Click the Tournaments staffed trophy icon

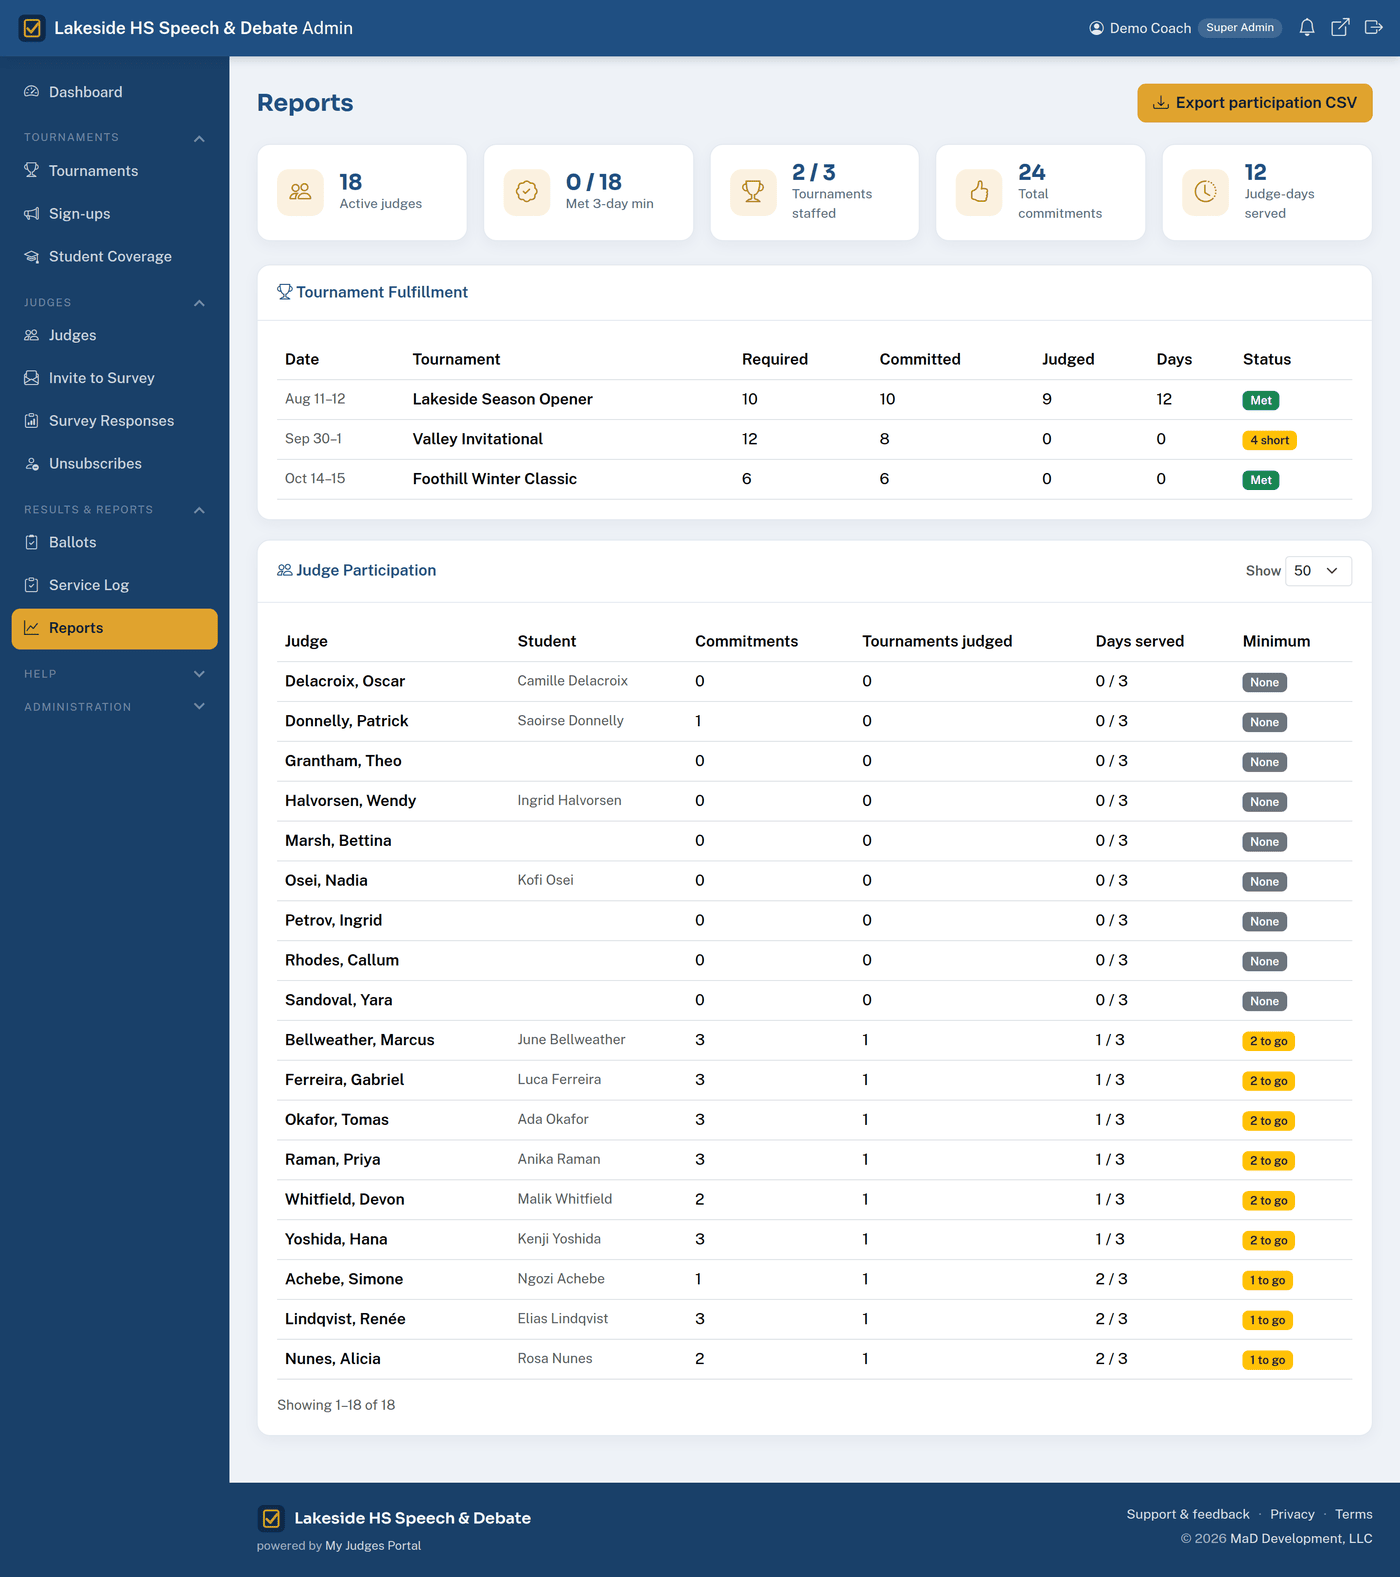pos(753,192)
